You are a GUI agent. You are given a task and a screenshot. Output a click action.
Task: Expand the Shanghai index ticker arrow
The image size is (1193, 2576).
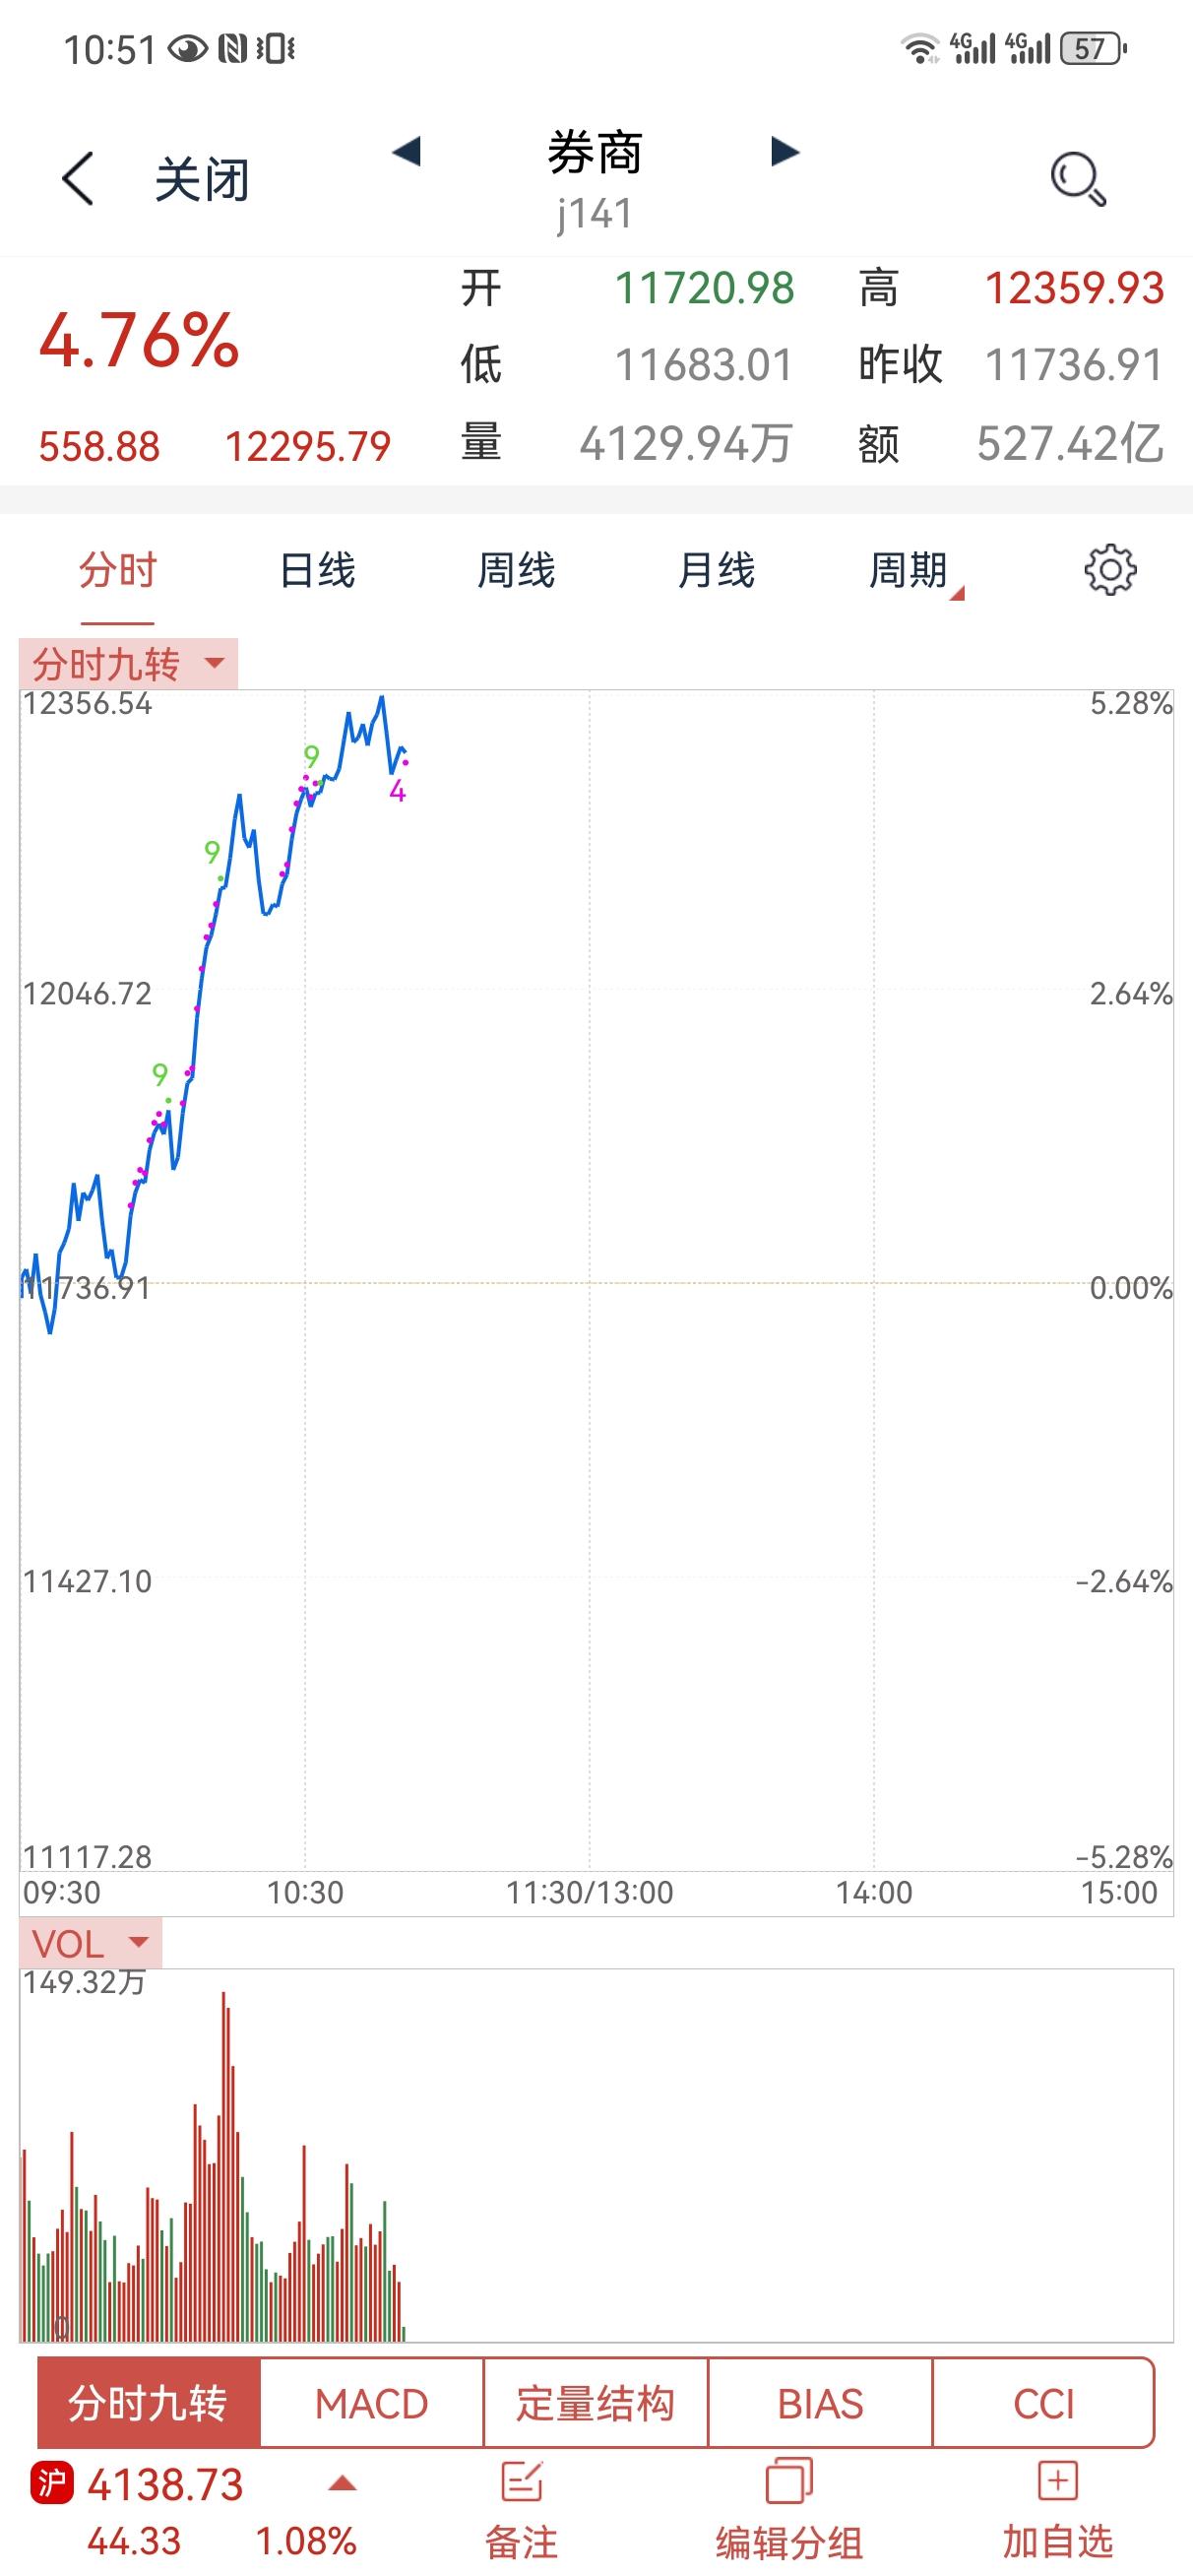(343, 2484)
